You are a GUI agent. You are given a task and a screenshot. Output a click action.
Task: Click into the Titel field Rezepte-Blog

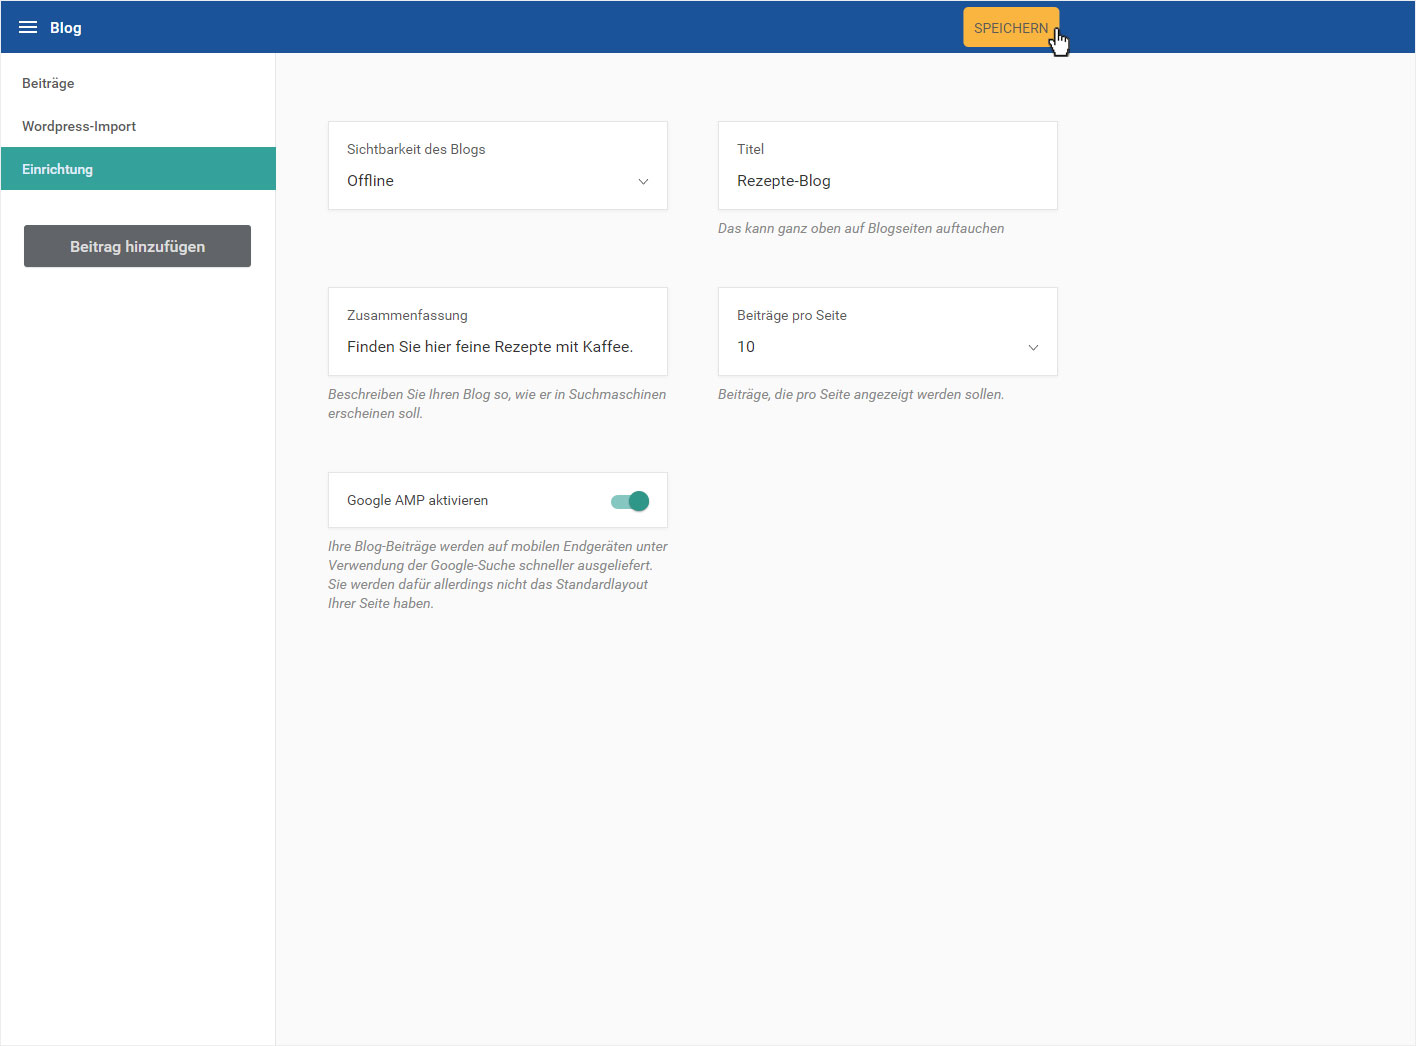tap(888, 166)
